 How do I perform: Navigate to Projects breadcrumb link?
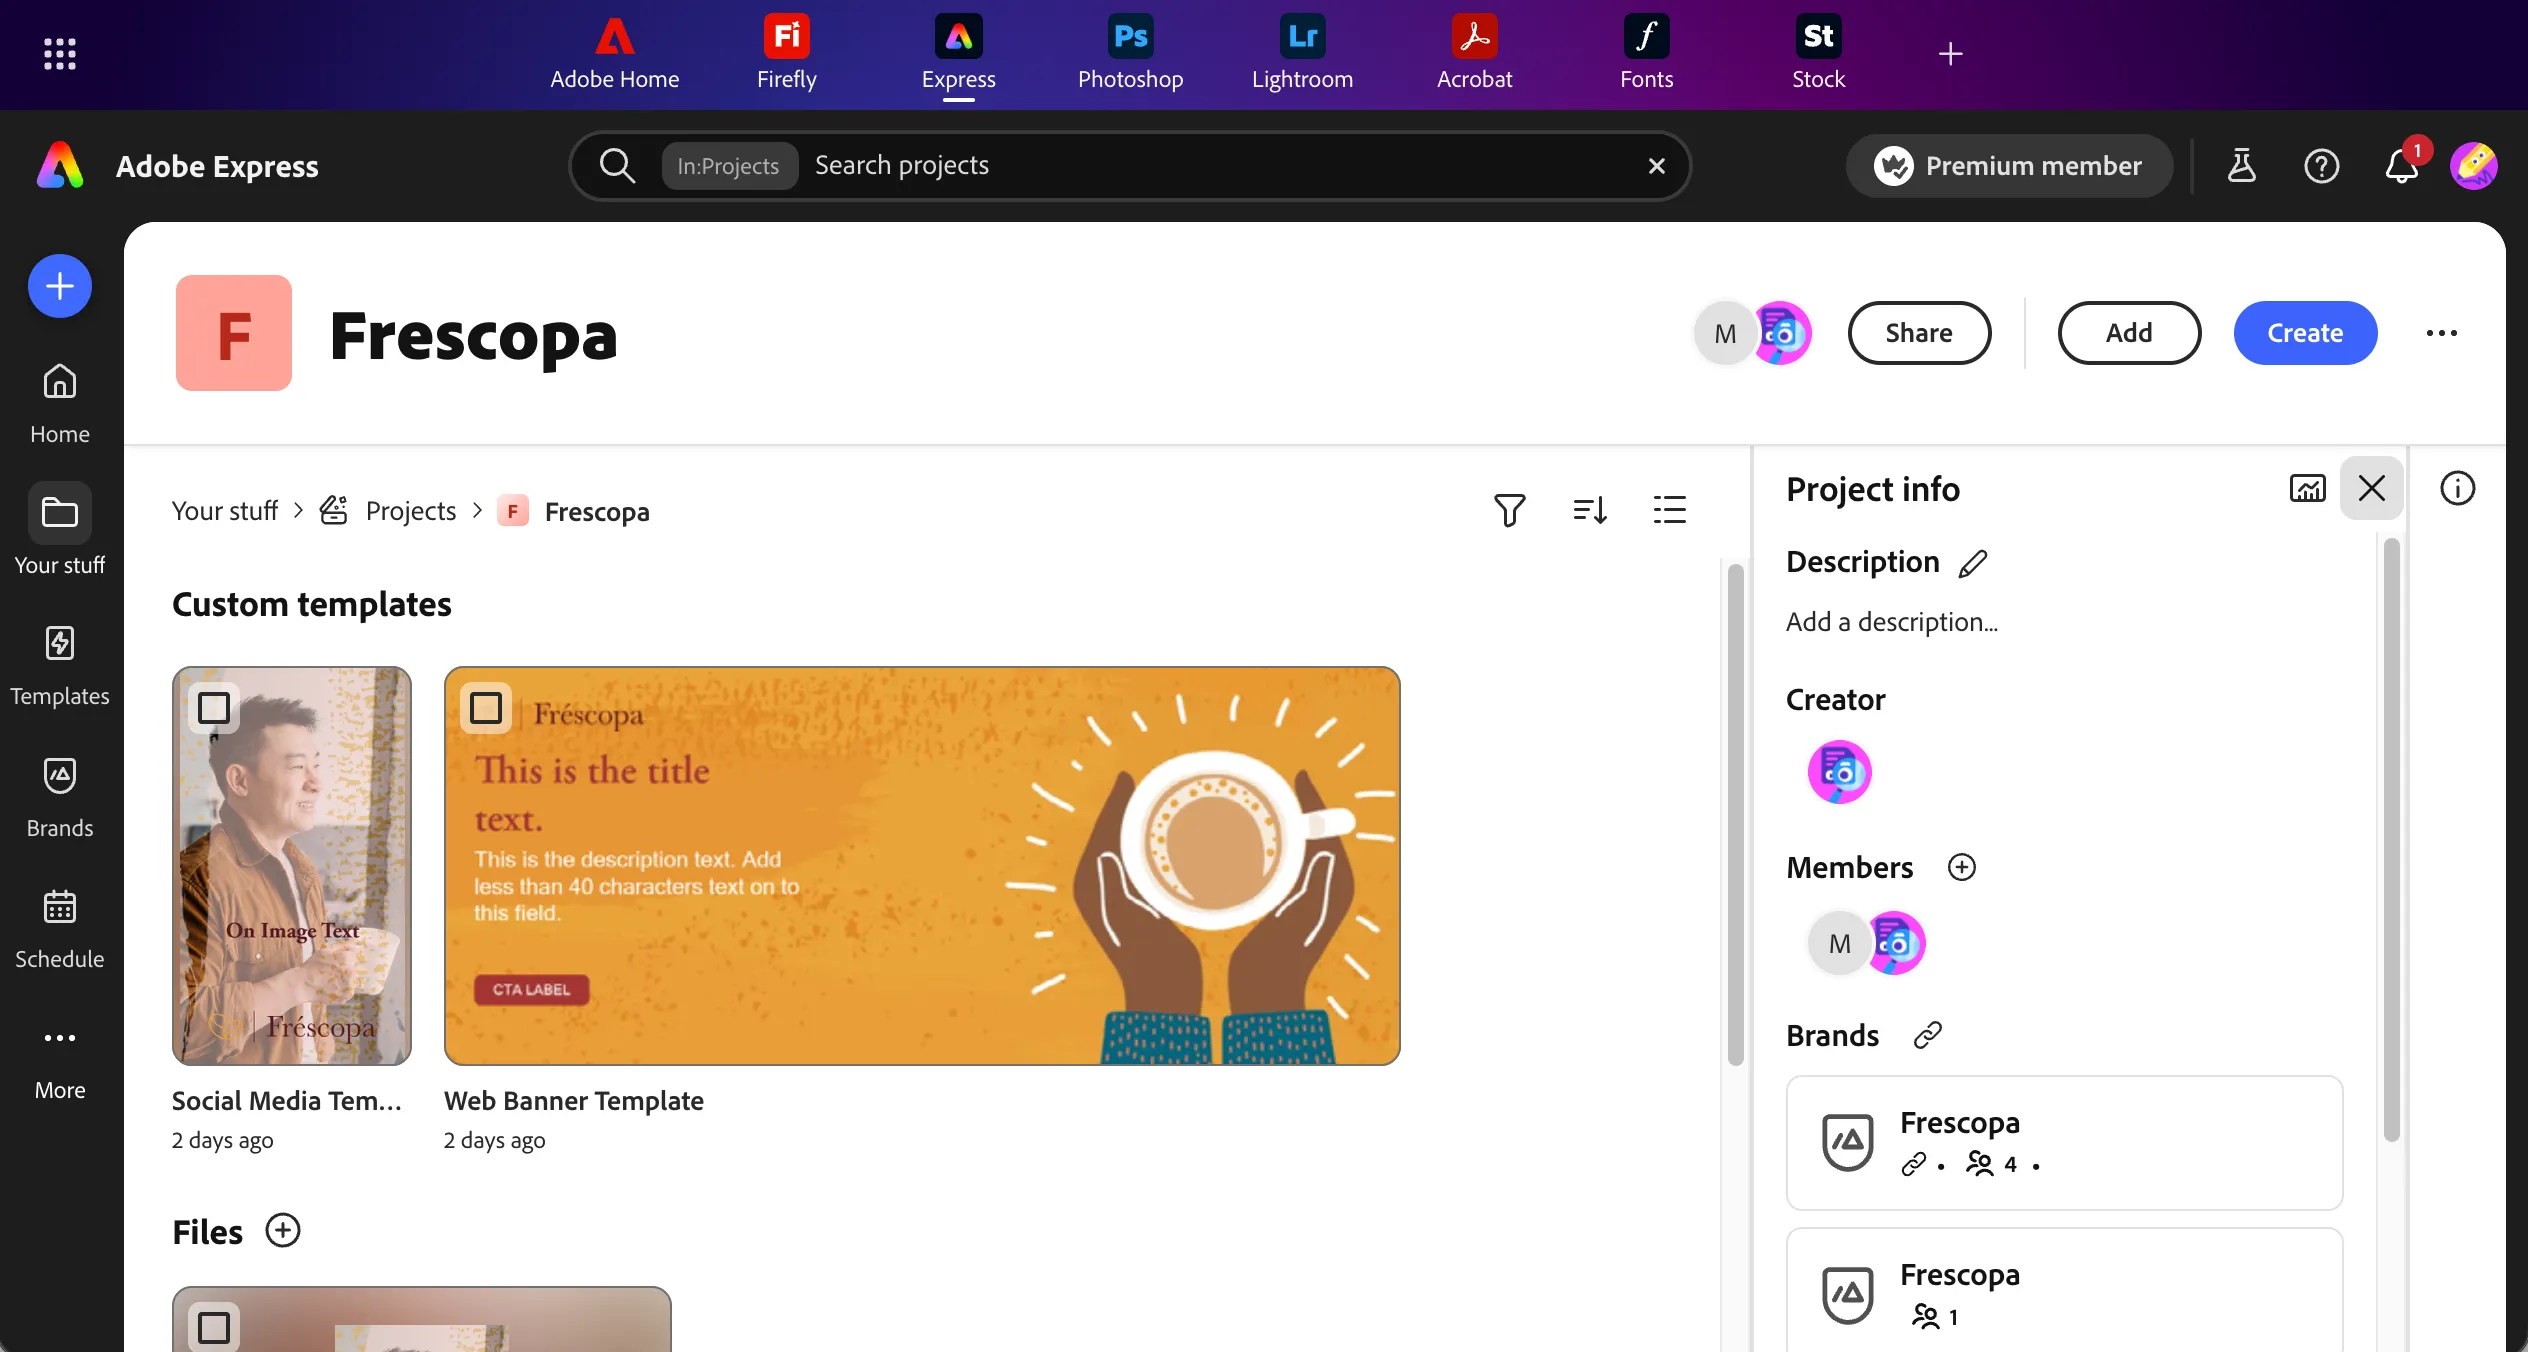(x=410, y=511)
